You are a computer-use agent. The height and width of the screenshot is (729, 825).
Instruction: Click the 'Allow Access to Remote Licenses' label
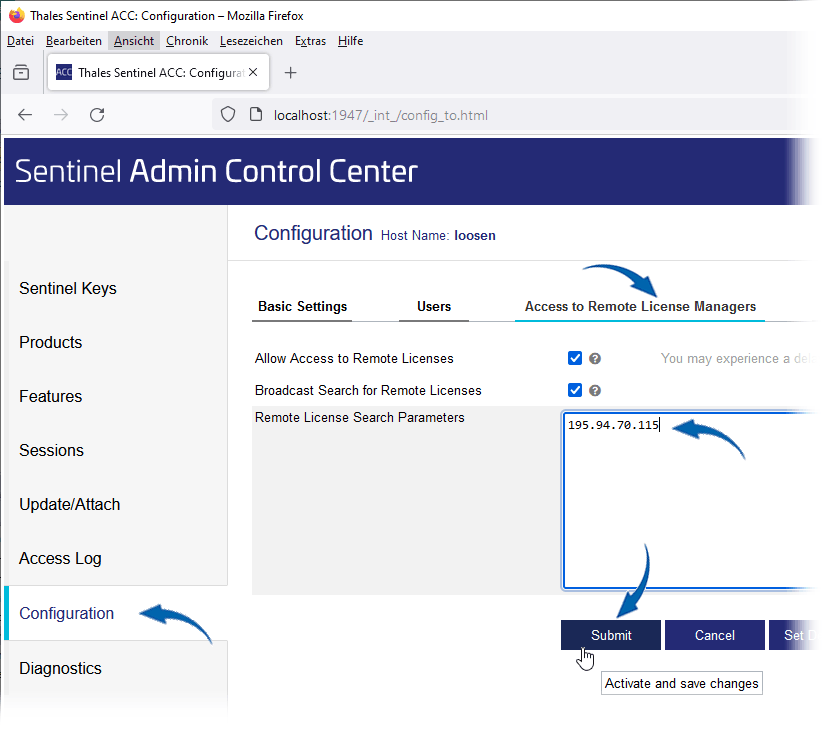point(354,359)
